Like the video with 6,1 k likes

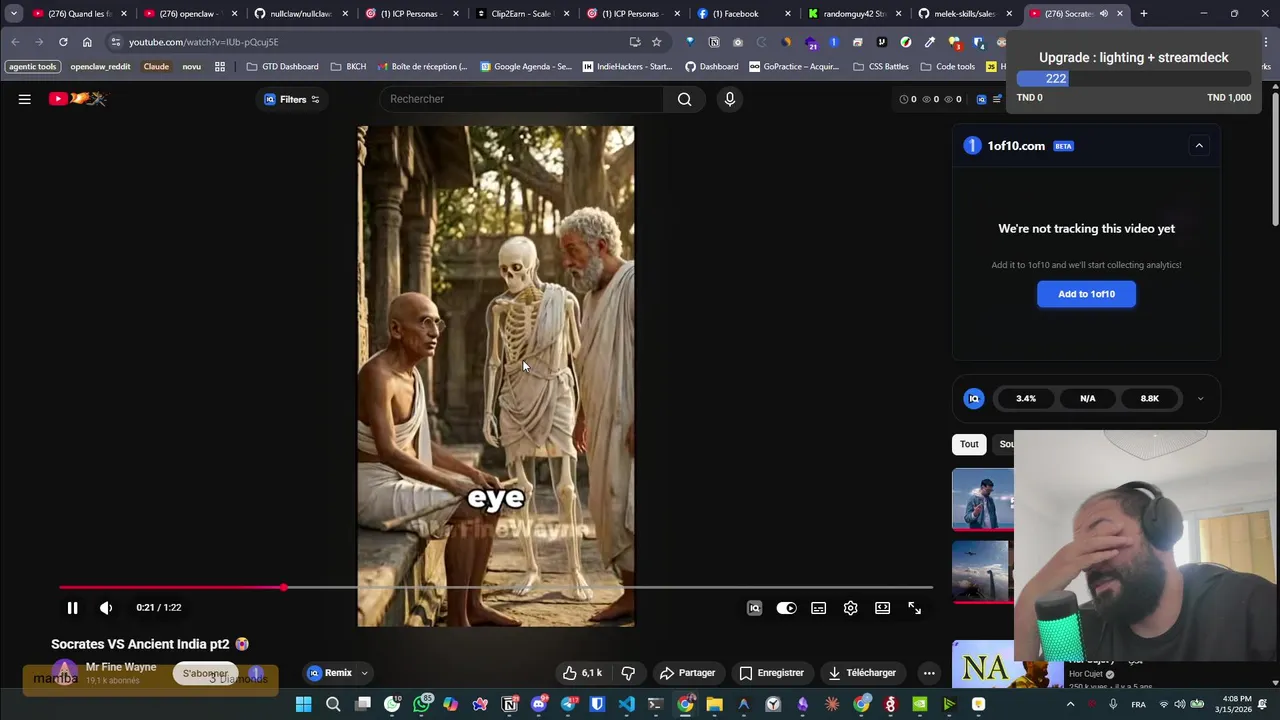point(581,673)
